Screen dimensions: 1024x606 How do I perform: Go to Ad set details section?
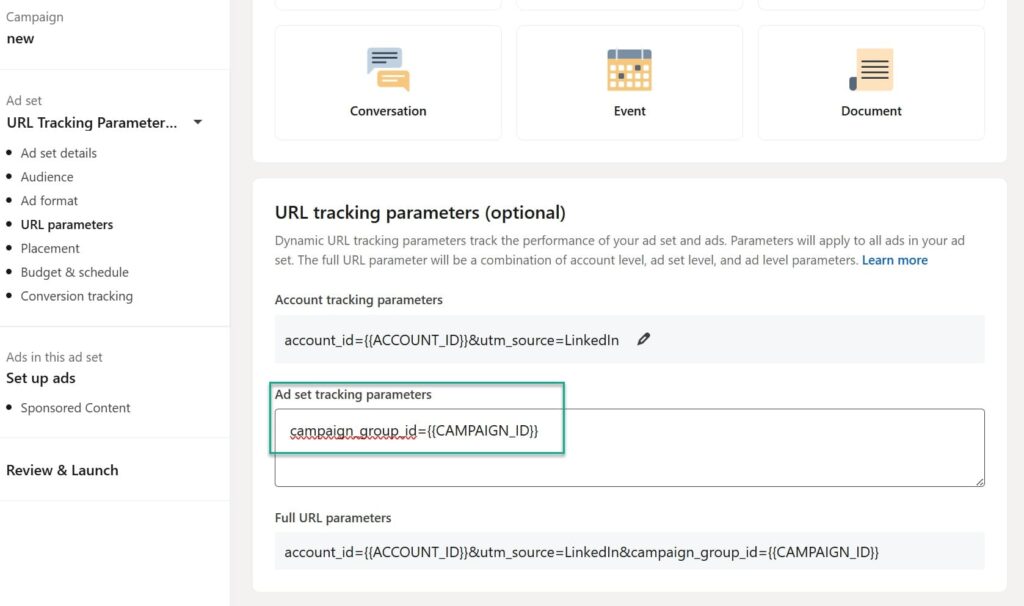[58, 153]
